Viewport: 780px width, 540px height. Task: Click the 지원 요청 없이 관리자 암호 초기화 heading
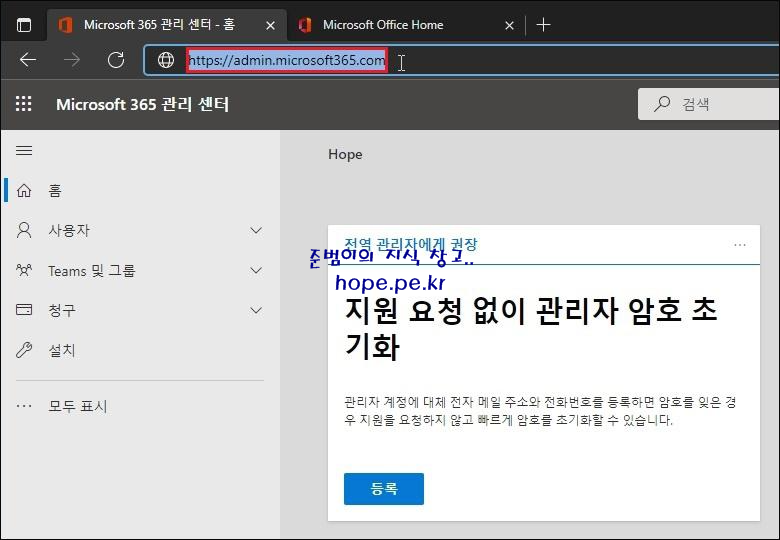coord(531,328)
